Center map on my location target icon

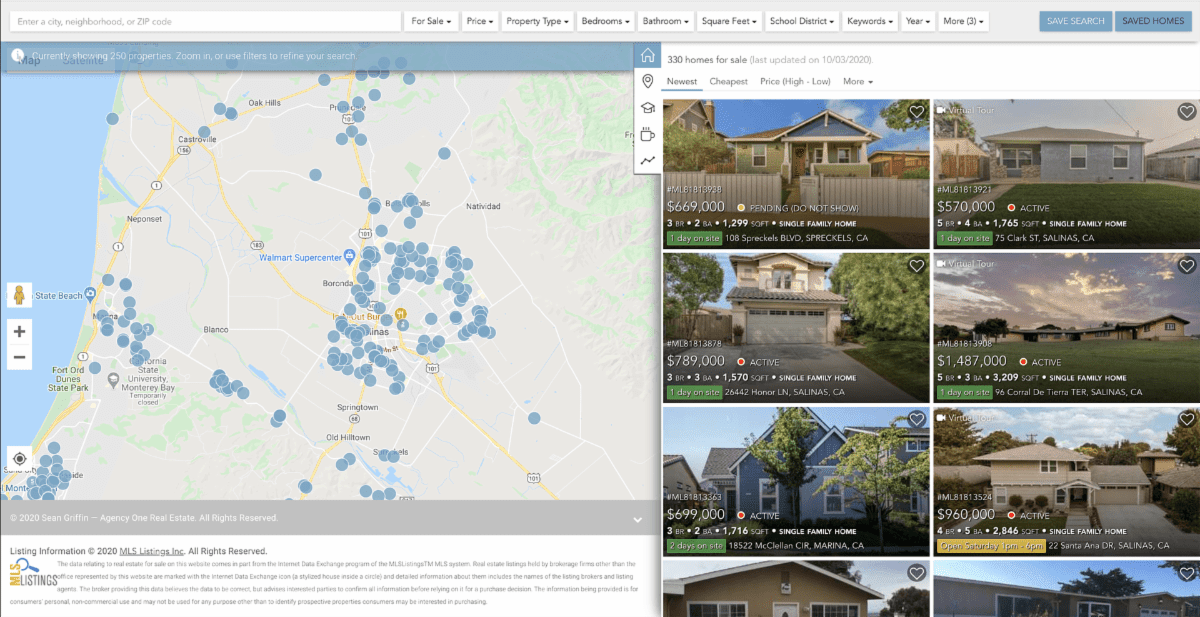19,458
